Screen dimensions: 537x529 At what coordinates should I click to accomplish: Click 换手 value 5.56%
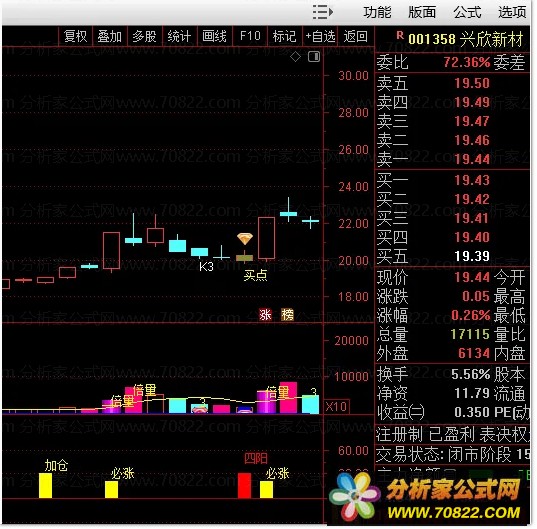click(x=471, y=374)
